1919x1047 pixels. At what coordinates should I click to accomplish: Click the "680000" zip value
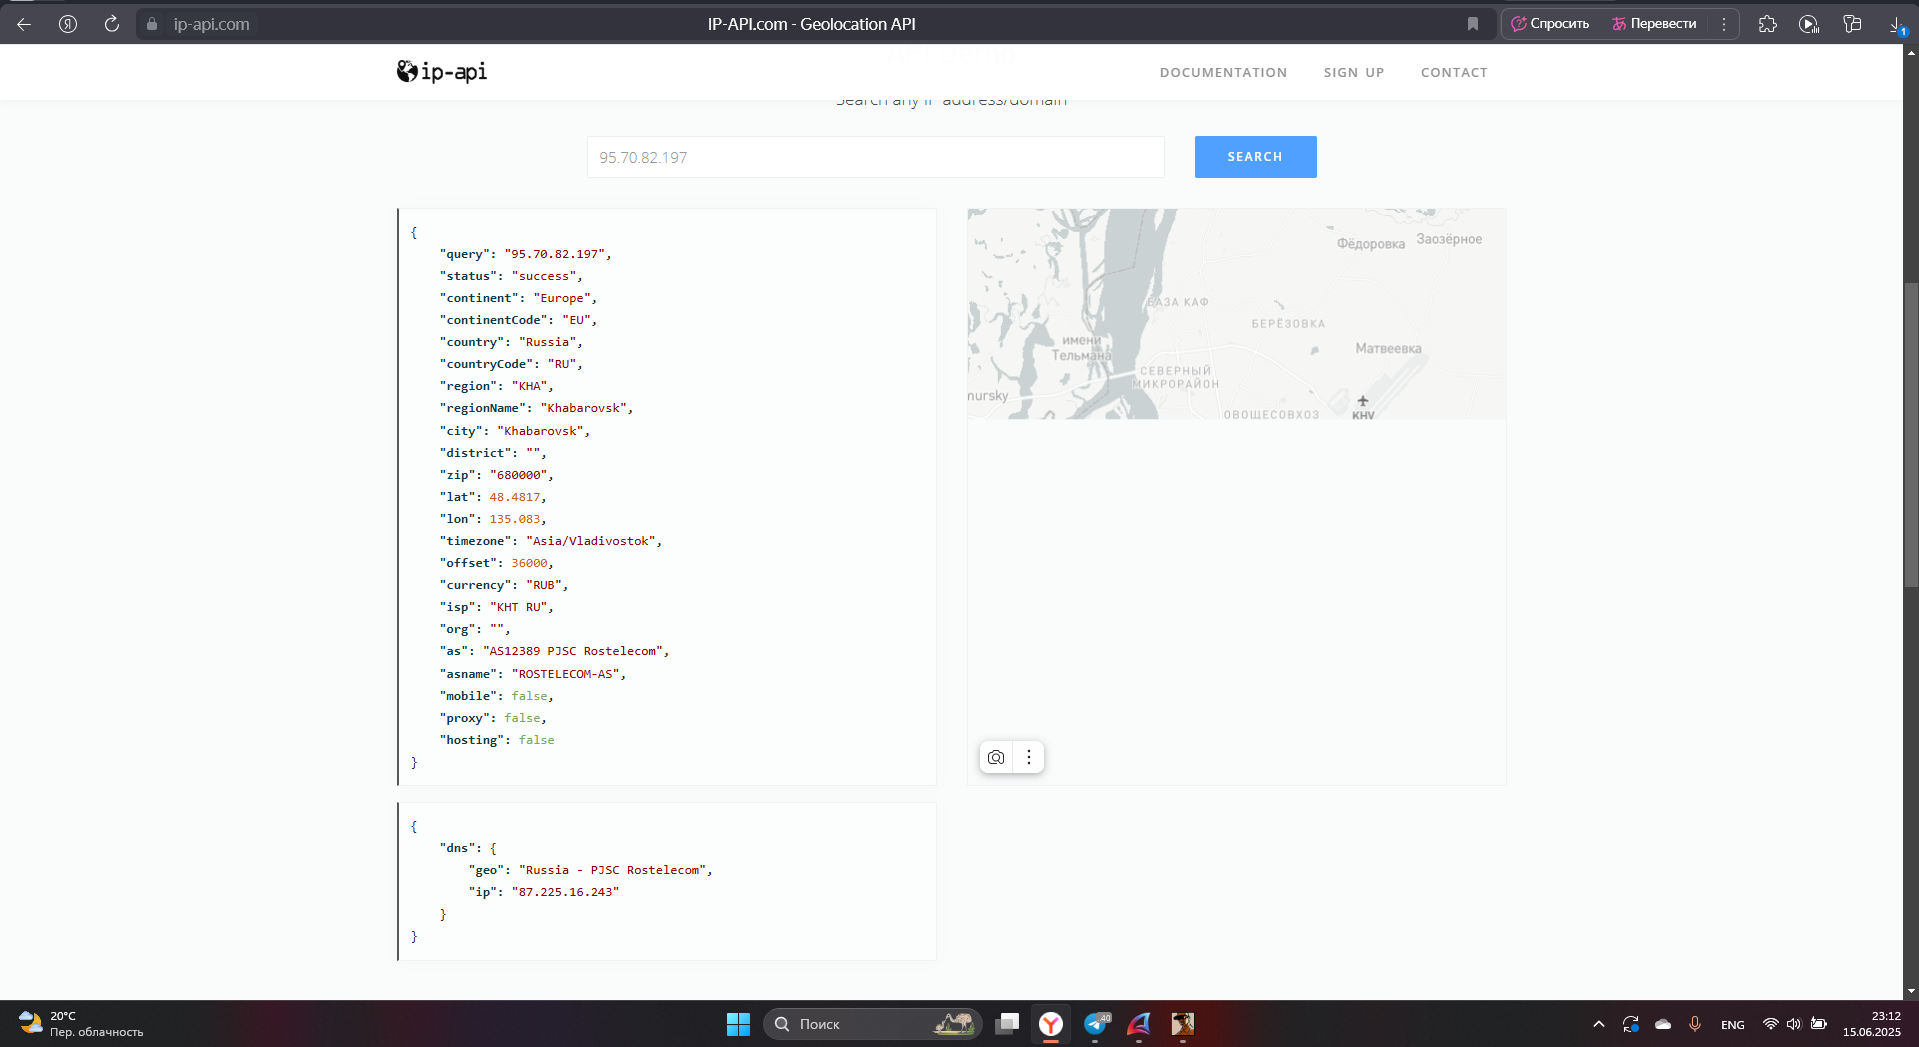click(x=518, y=475)
